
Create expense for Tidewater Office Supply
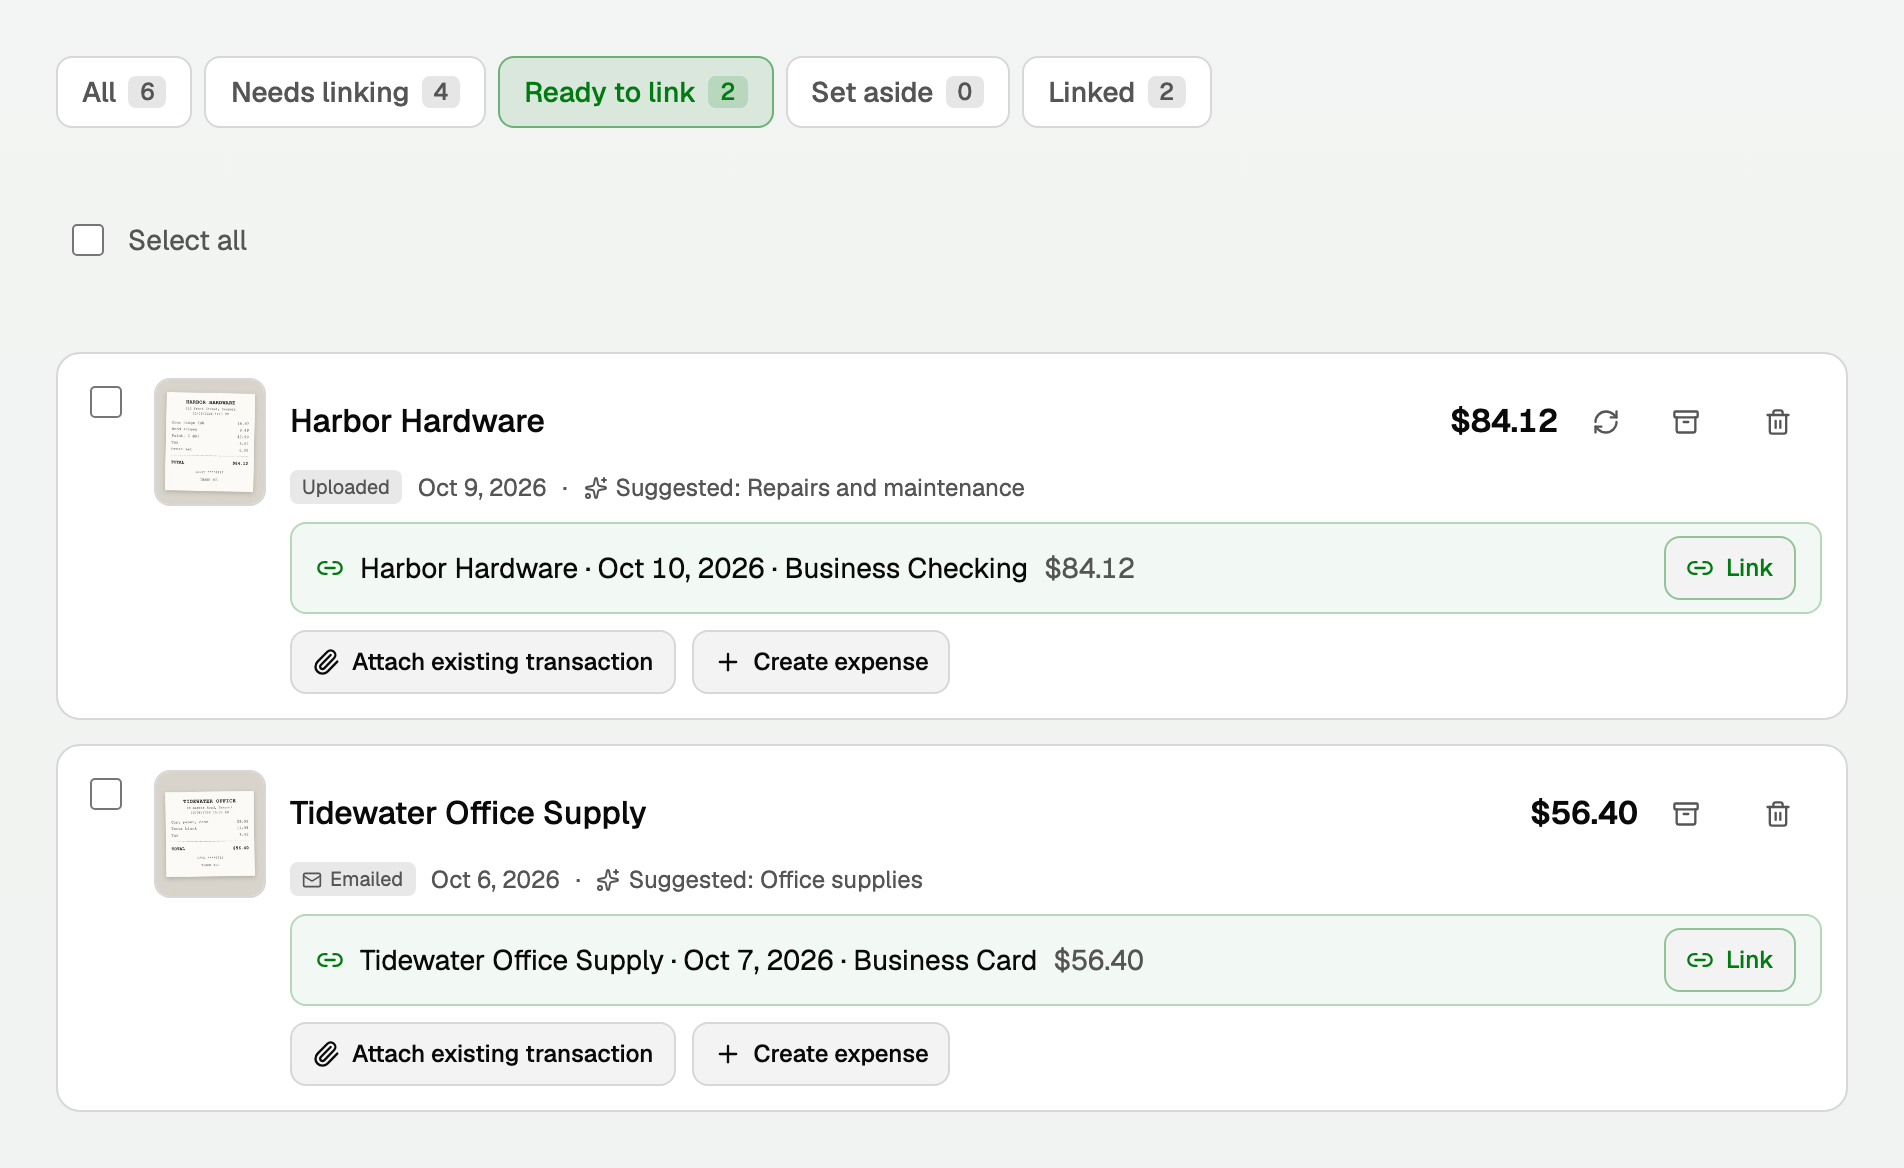[x=821, y=1054]
